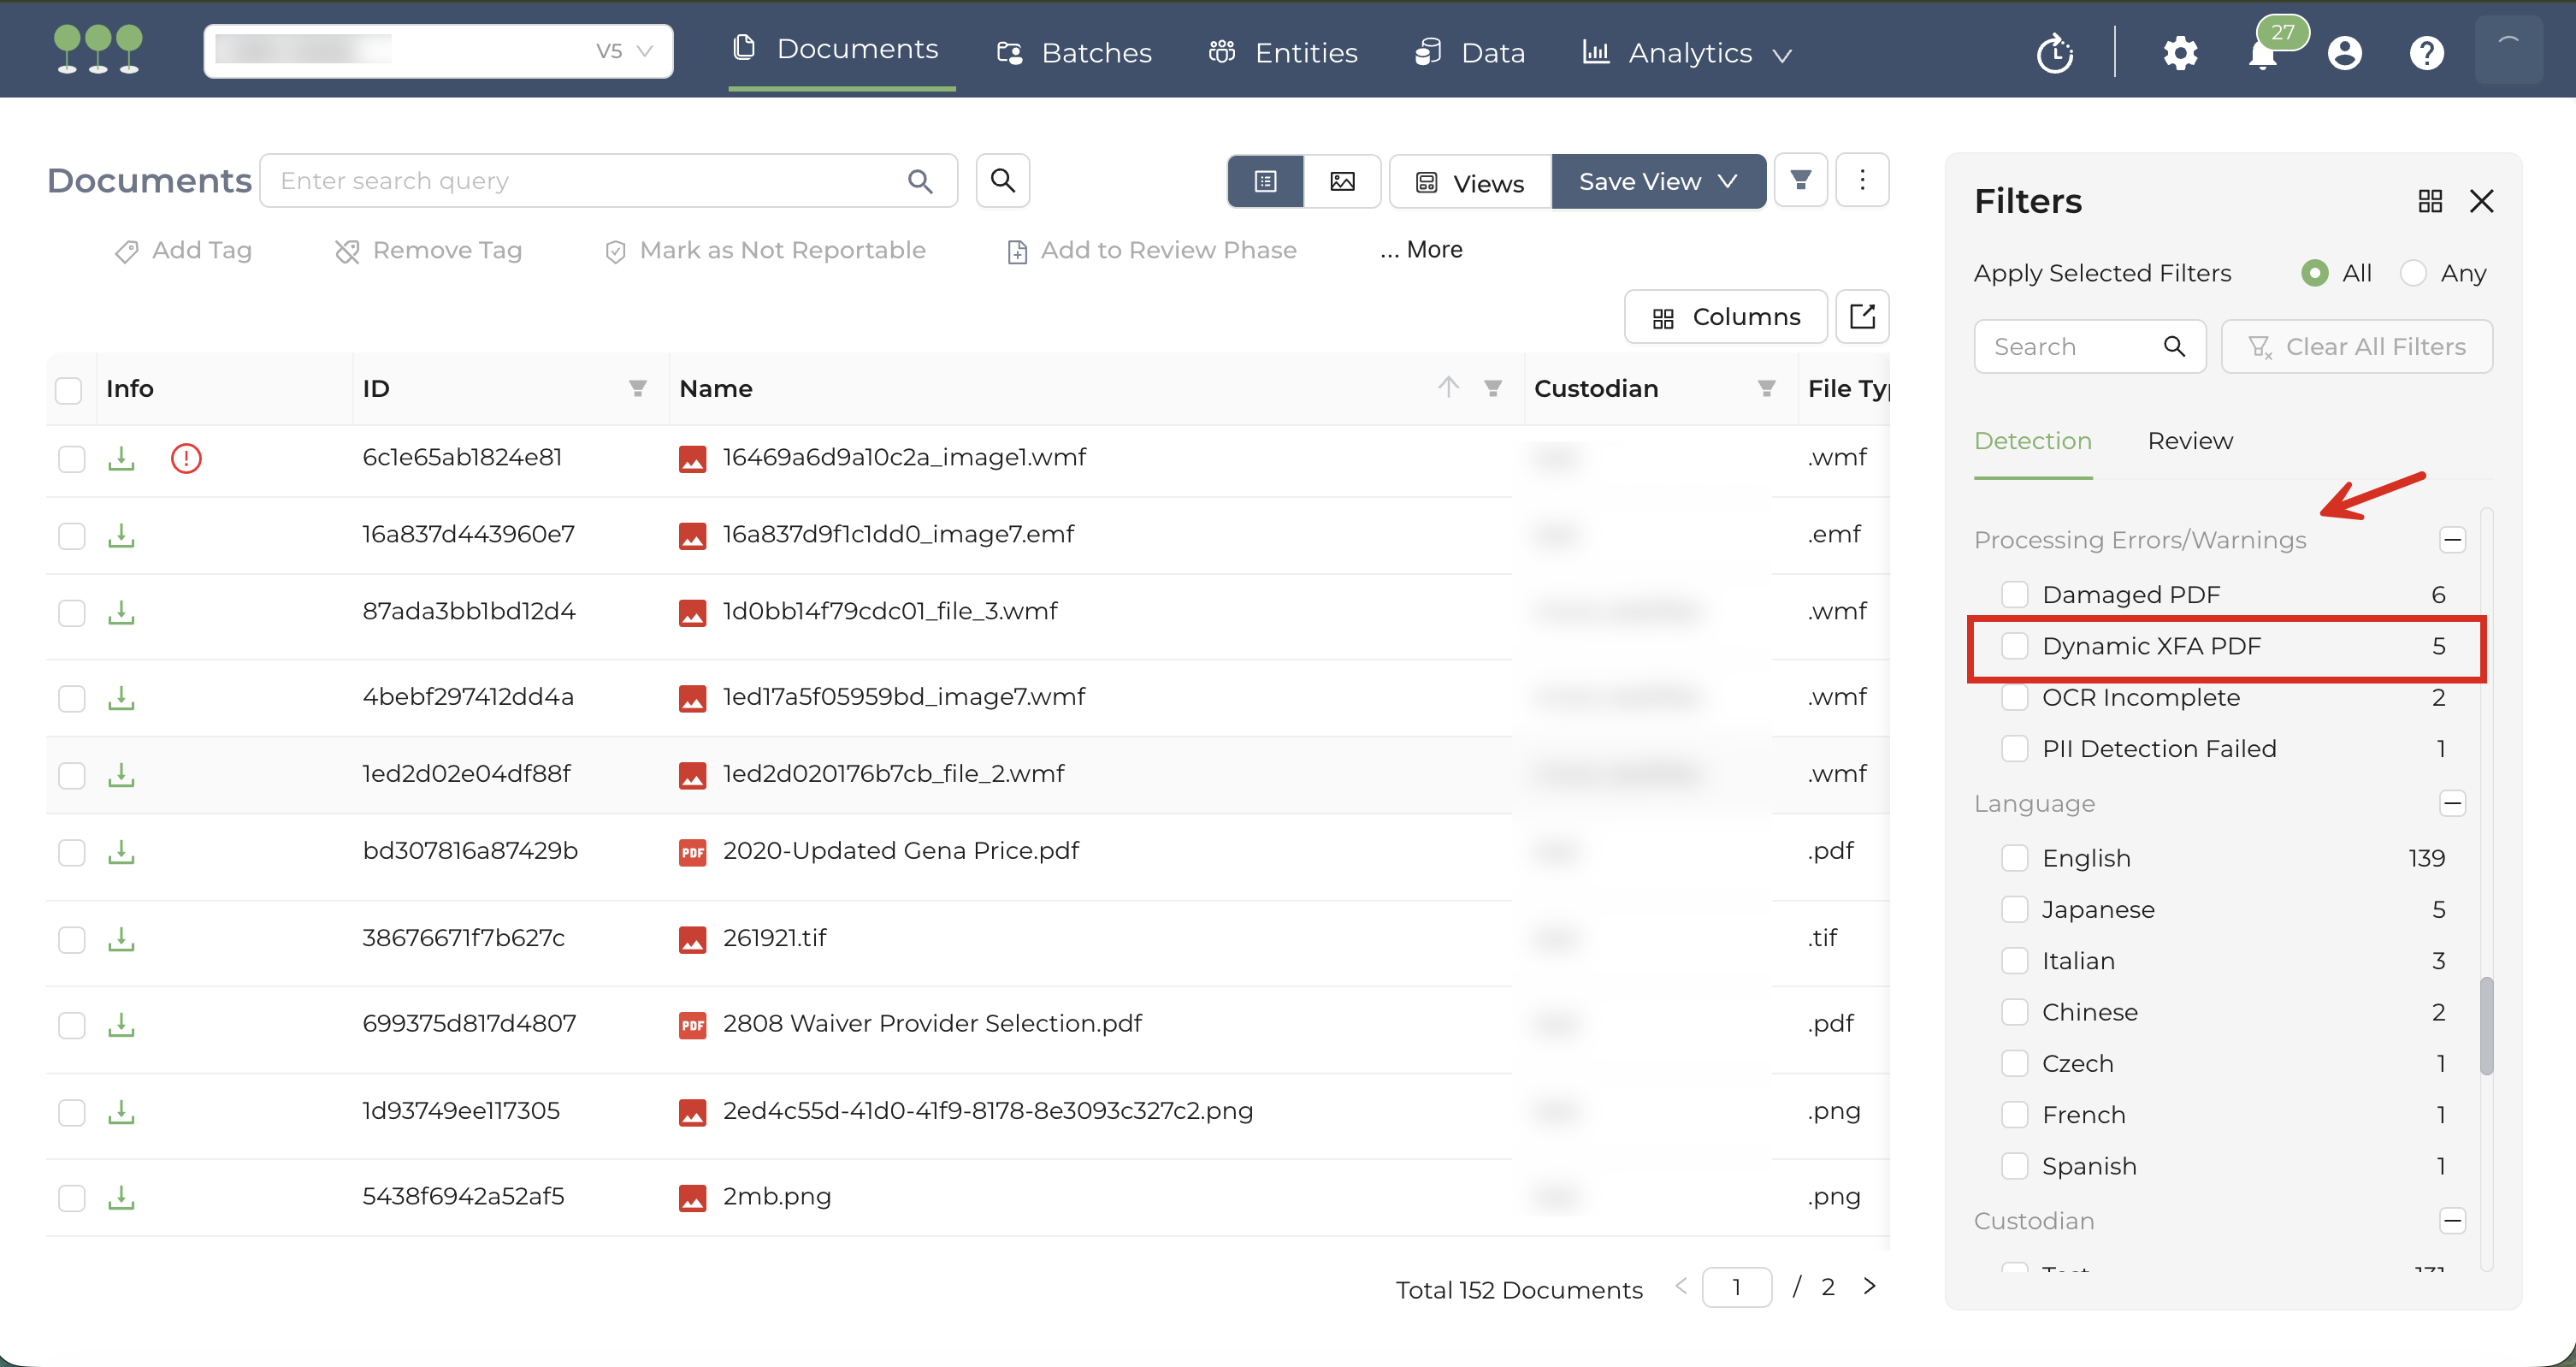Open the export icon beside Columns
The width and height of the screenshot is (2576, 1367).
pyautogui.click(x=1862, y=317)
